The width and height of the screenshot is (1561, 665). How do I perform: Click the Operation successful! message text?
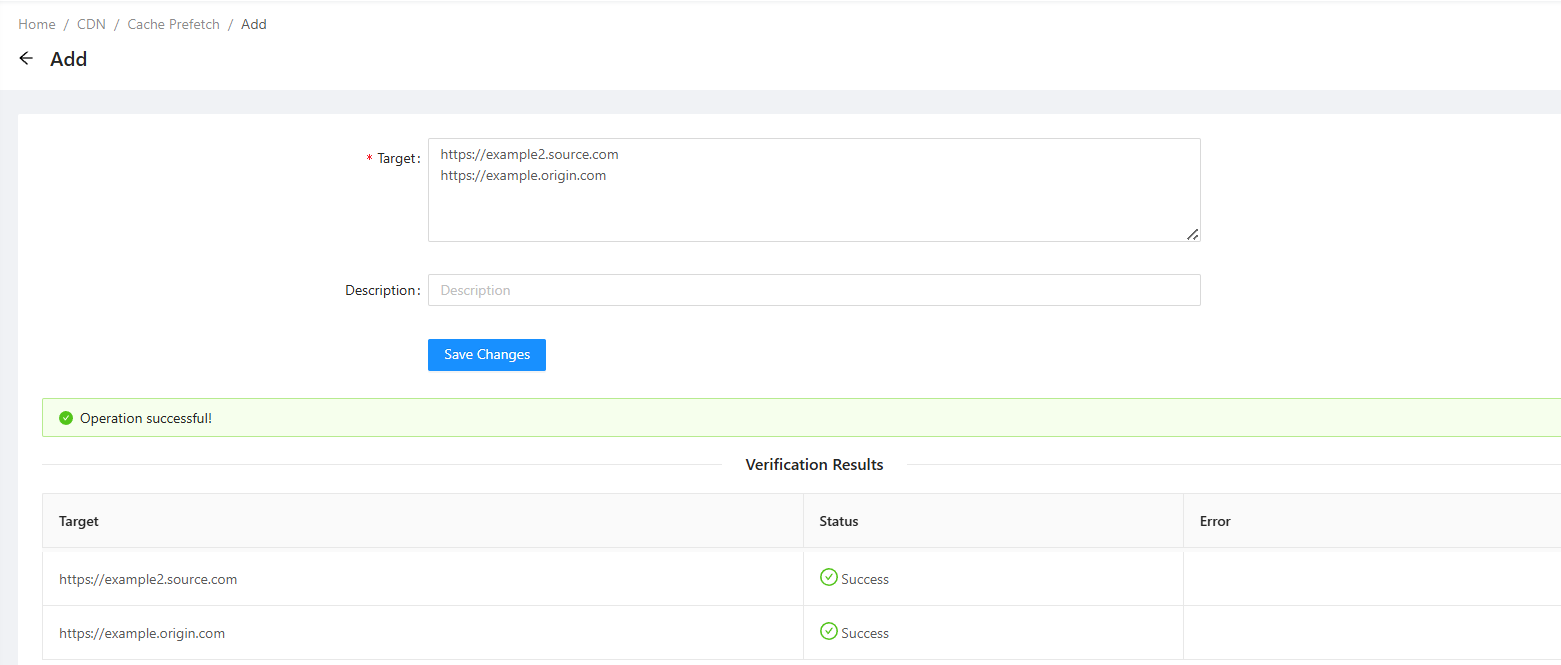point(146,418)
